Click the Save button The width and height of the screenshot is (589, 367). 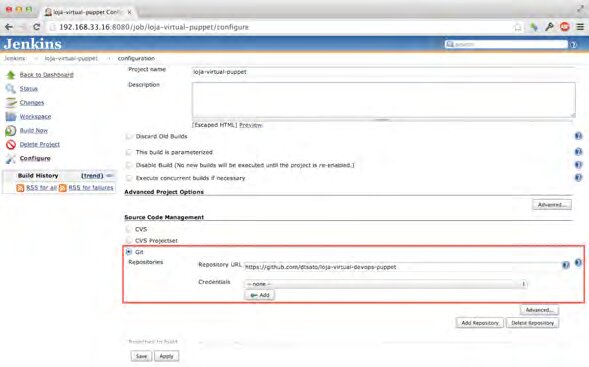141,356
